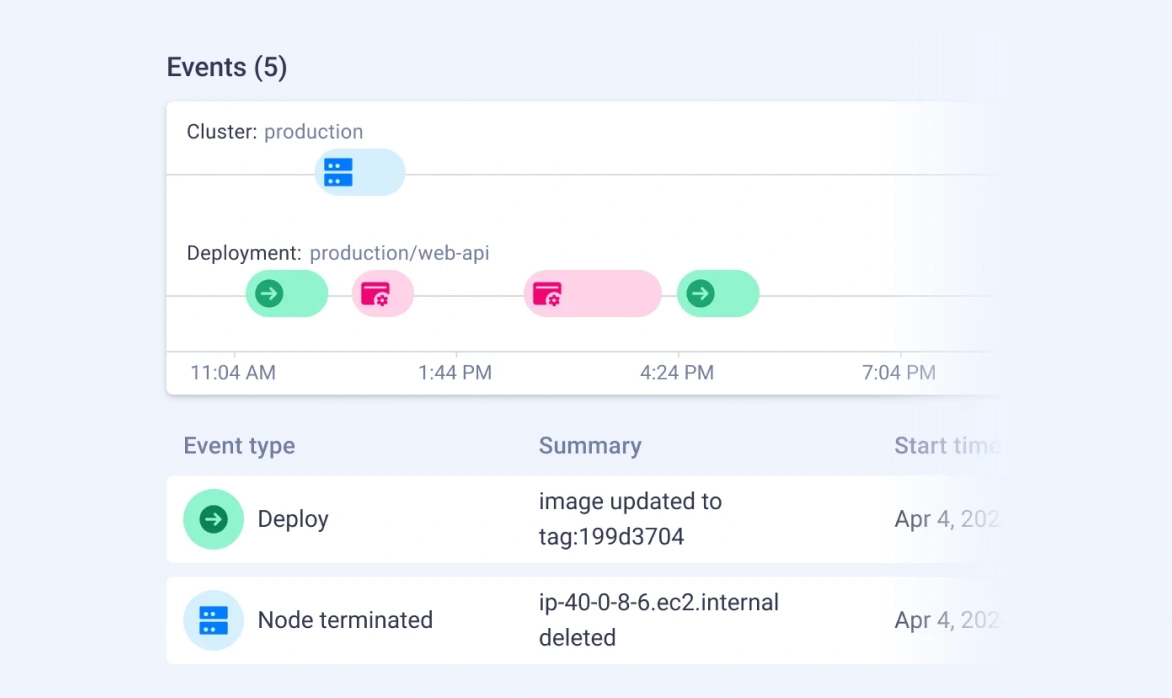Screen dimensions: 1172x698
Task: Open the Deploy event row label
Action: click(293, 519)
